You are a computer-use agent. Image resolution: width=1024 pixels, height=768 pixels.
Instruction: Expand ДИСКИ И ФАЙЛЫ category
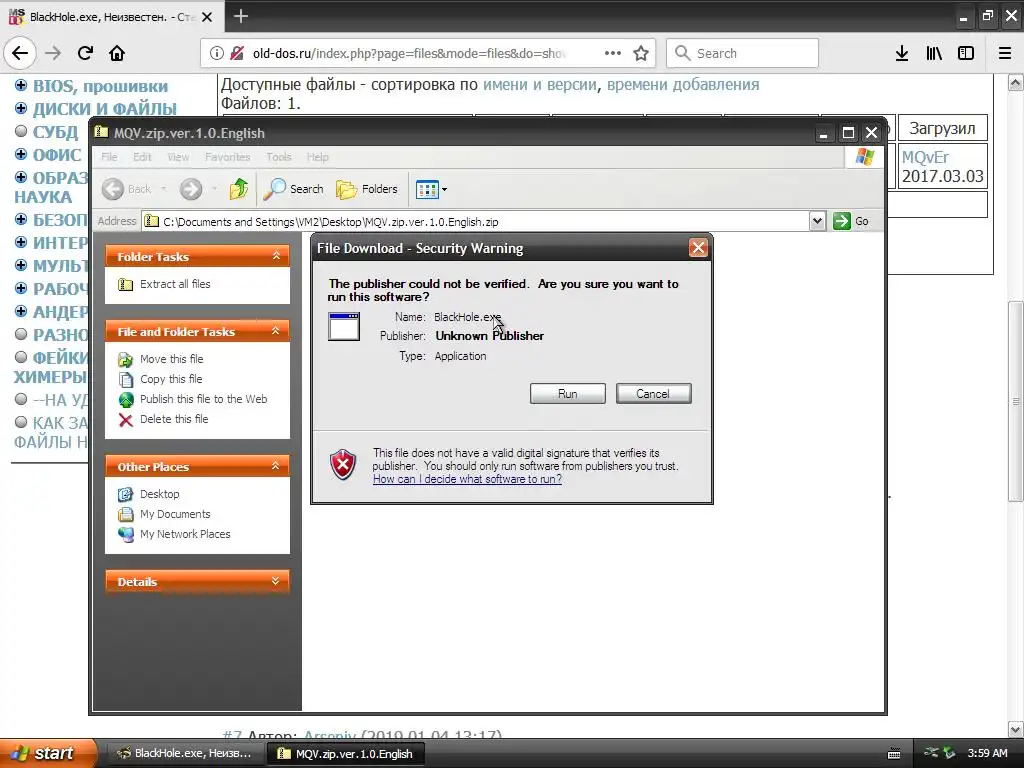[21, 108]
